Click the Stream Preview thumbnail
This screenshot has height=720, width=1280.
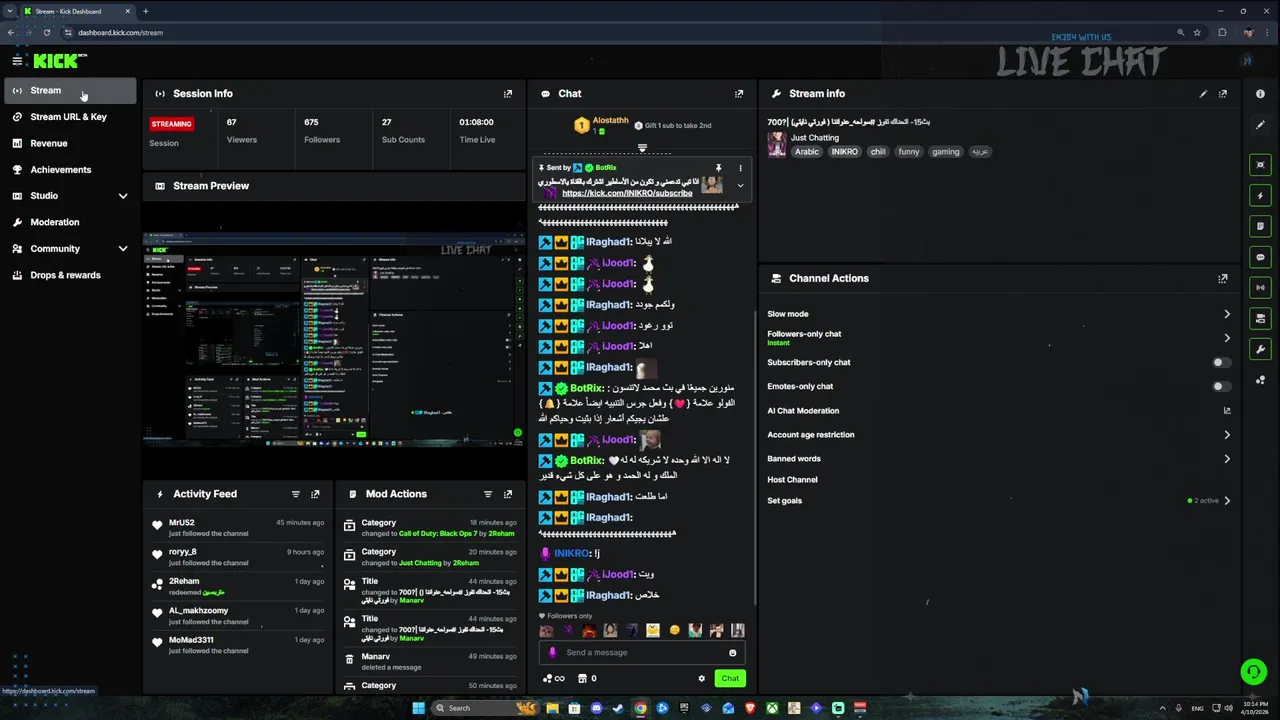(334, 340)
